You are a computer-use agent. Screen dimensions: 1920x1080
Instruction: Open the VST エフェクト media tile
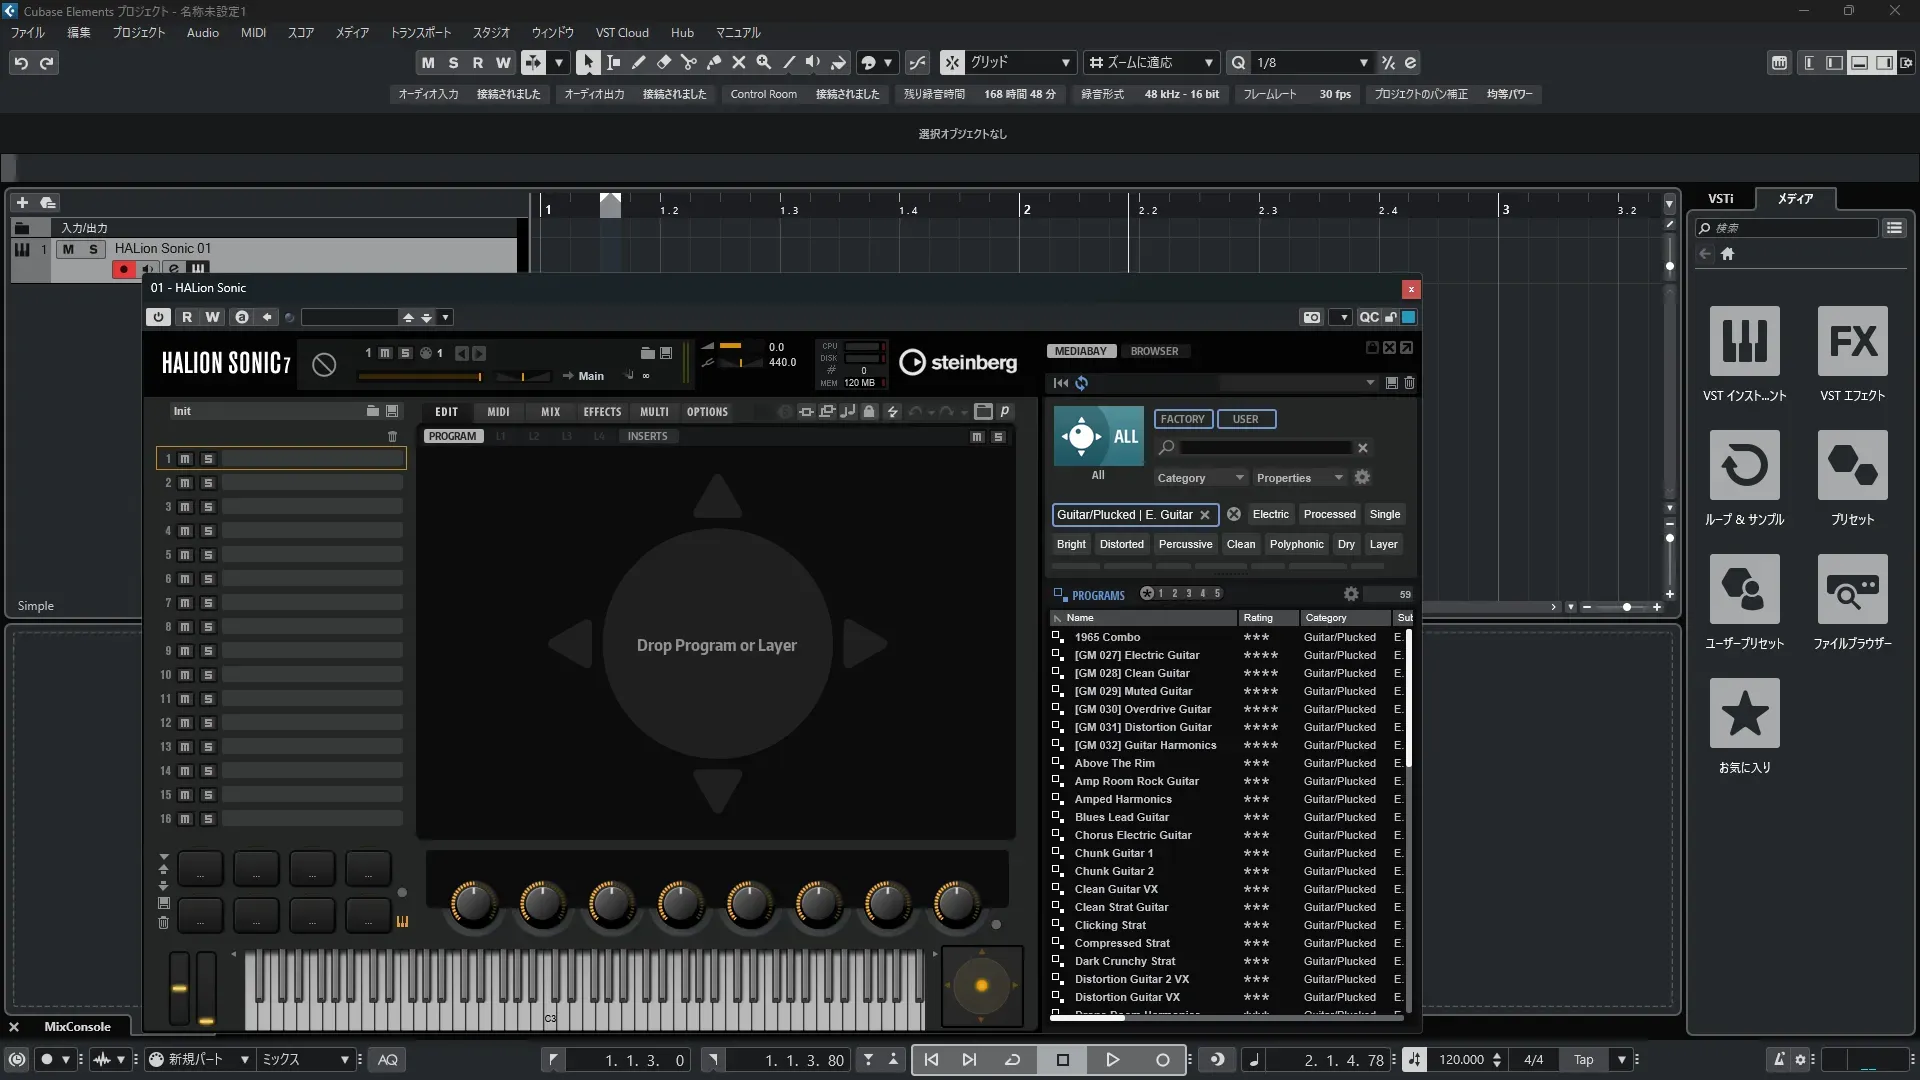coord(1852,341)
